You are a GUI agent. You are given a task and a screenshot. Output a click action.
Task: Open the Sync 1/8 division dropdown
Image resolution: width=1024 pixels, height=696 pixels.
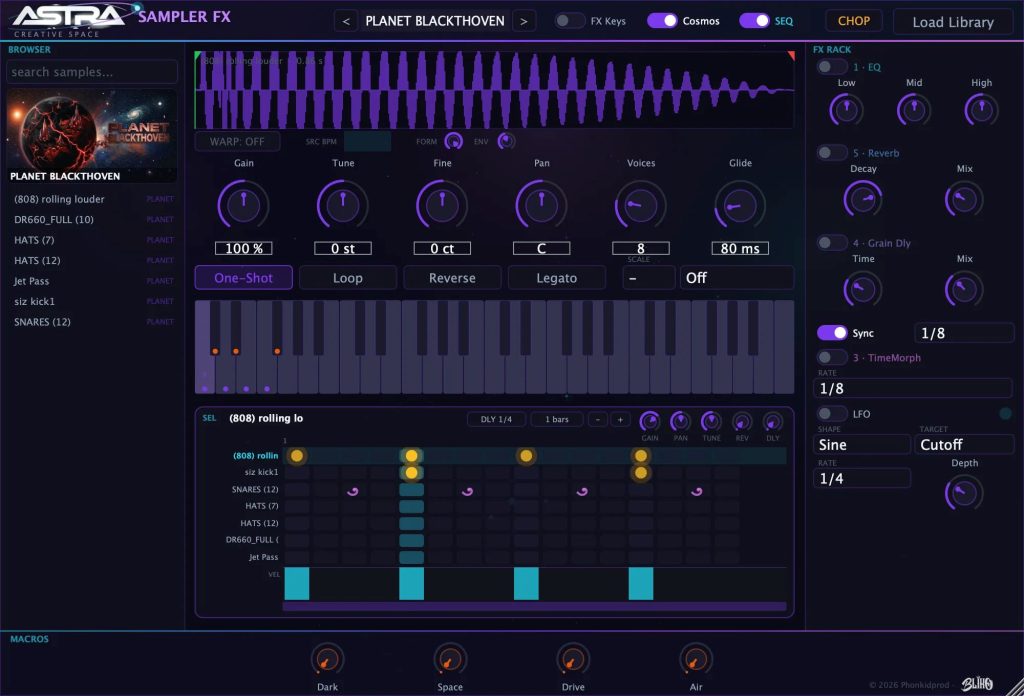(x=964, y=333)
